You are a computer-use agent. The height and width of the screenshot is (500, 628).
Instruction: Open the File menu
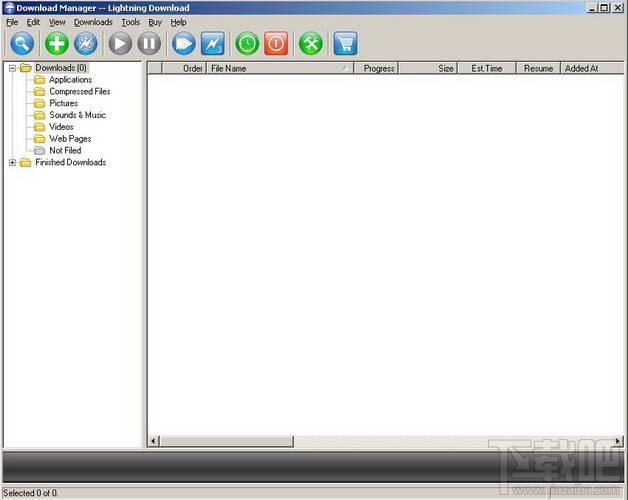[12, 22]
